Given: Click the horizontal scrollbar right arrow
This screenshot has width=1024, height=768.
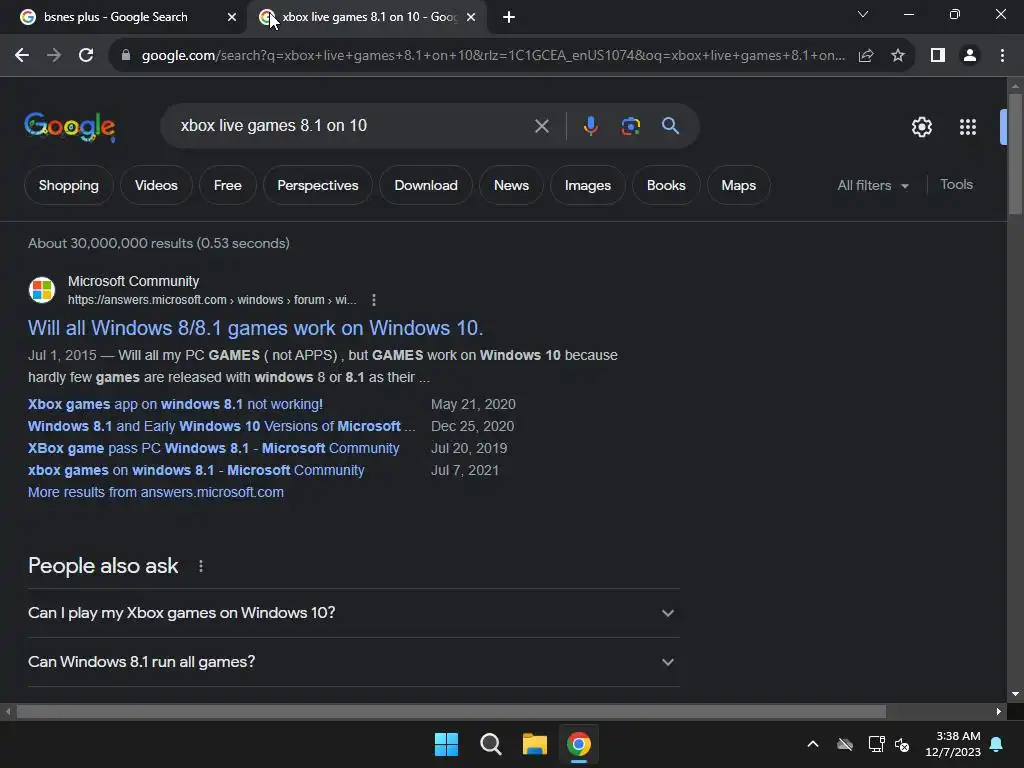Looking at the screenshot, I should [x=999, y=711].
